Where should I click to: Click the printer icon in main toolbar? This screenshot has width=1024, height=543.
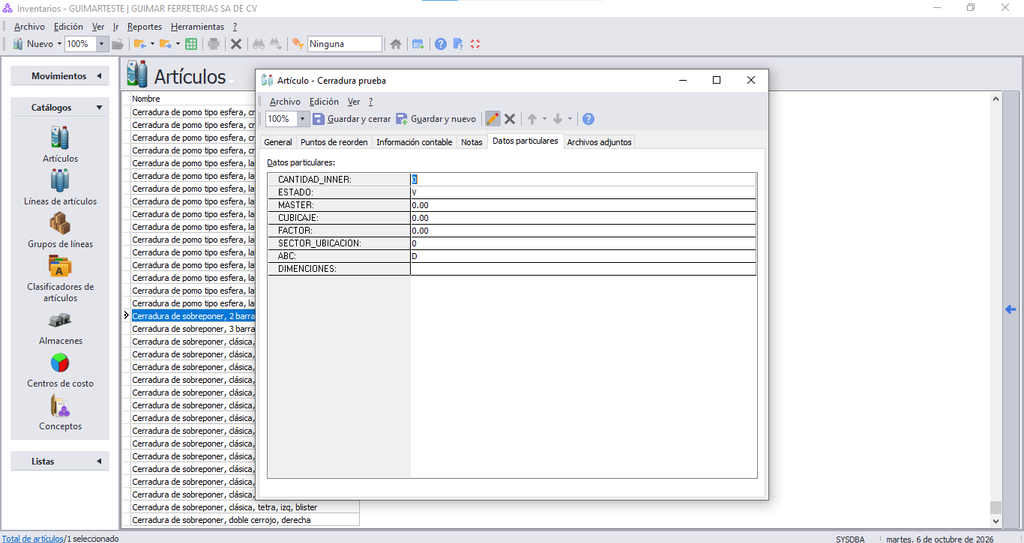[214, 44]
